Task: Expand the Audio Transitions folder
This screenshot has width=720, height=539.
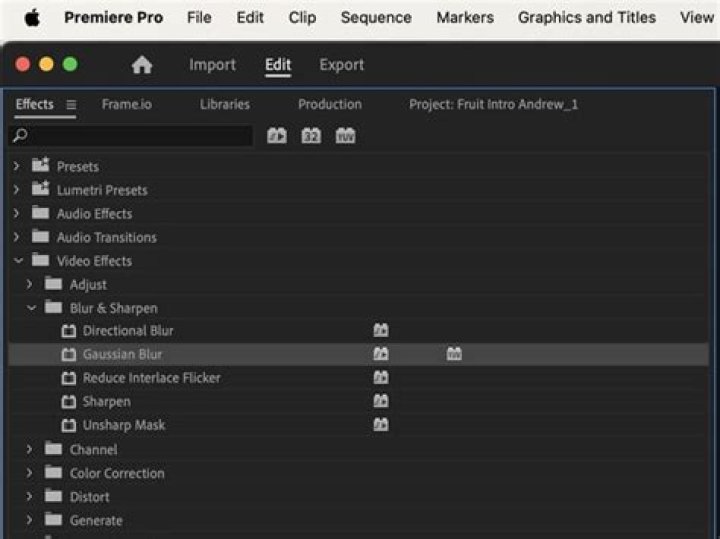Action: [x=17, y=237]
